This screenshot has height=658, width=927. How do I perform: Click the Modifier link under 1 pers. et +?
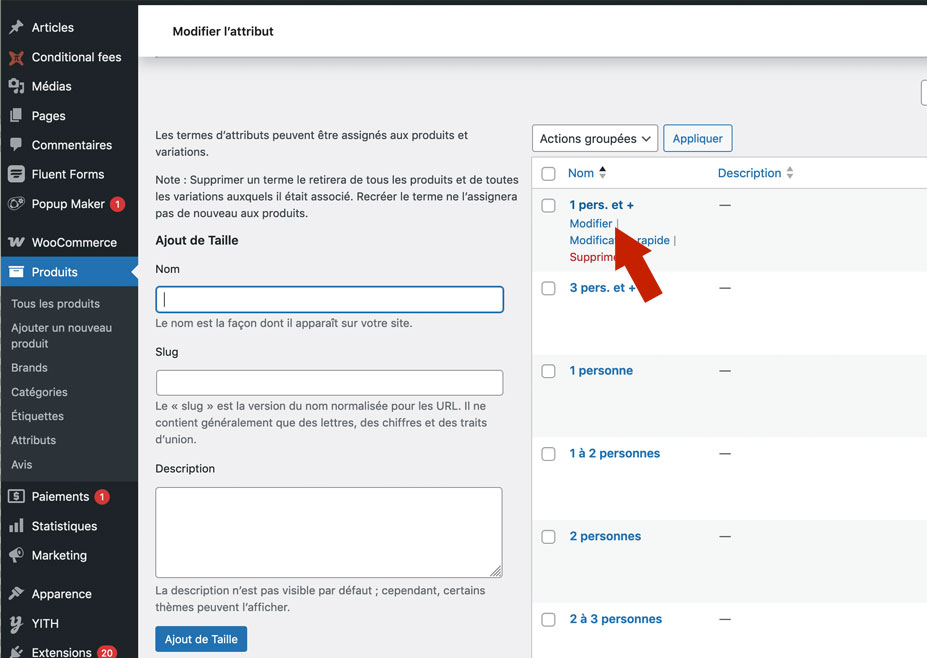click(x=590, y=223)
